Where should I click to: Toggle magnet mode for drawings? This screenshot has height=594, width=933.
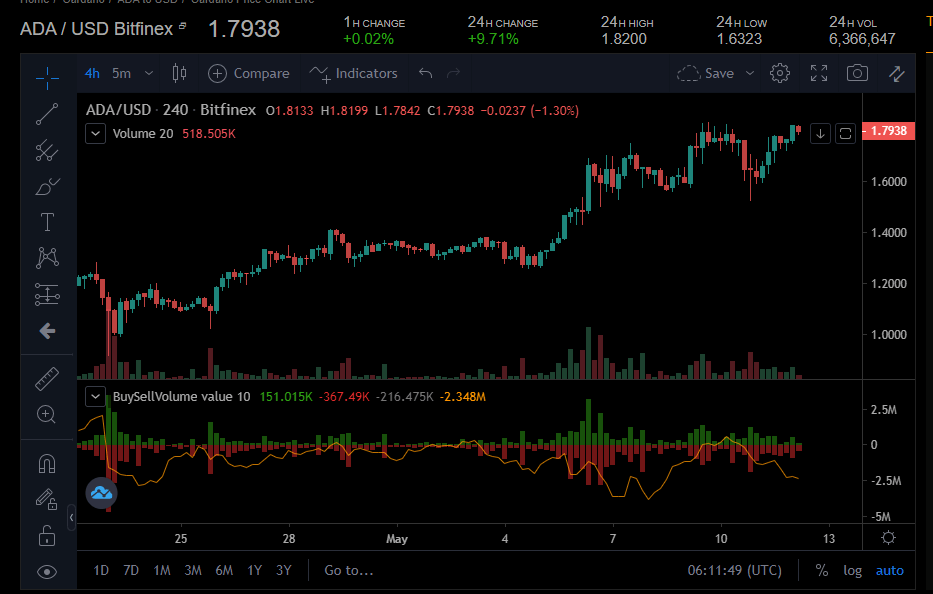point(47,463)
